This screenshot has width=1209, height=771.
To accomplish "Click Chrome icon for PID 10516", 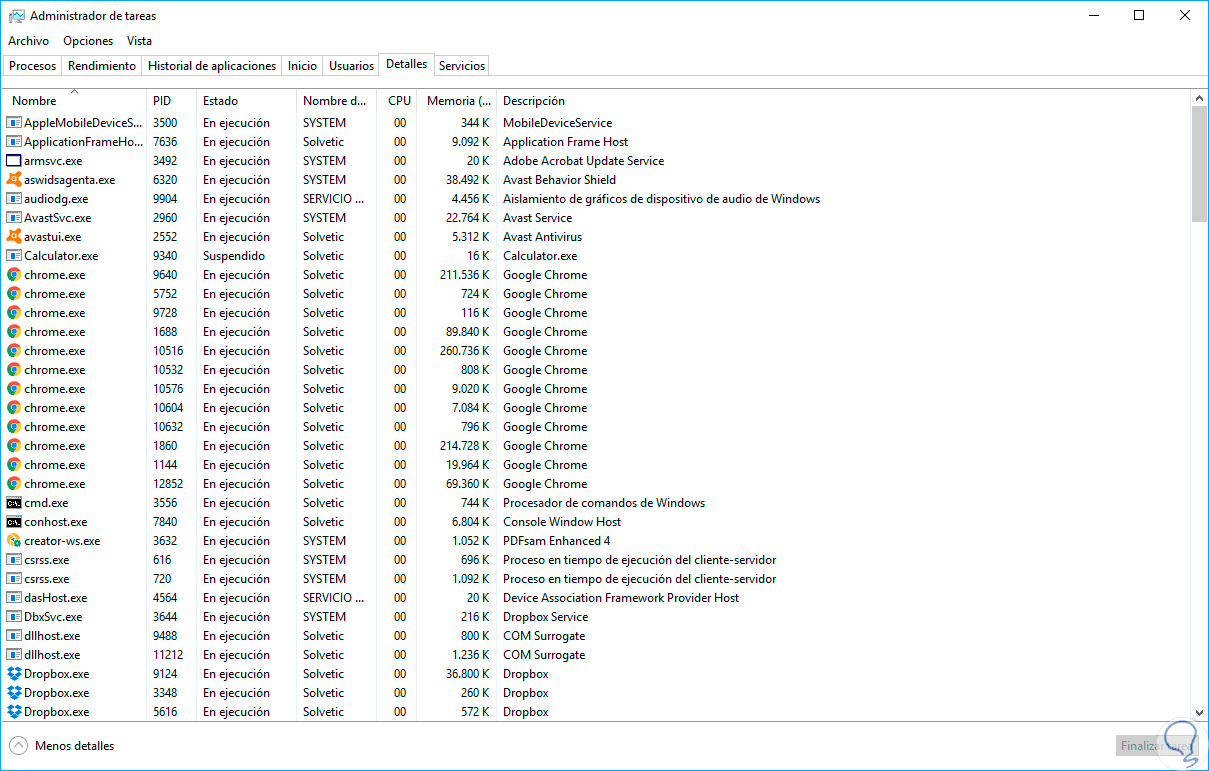I will (14, 351).
